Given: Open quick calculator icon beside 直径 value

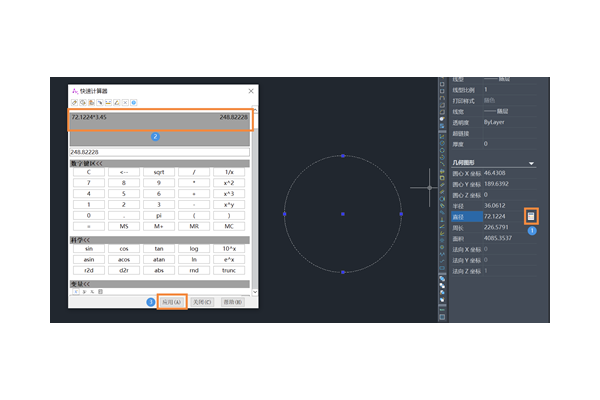Looking at the screenshot, I should click(x=532, y=215).
